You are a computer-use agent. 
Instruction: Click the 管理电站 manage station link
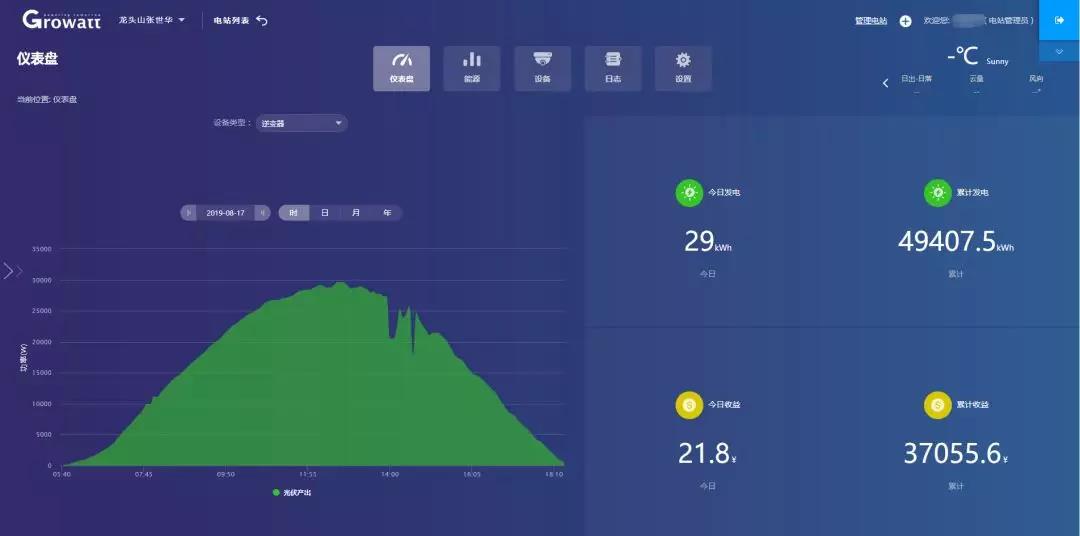(870, 21)
